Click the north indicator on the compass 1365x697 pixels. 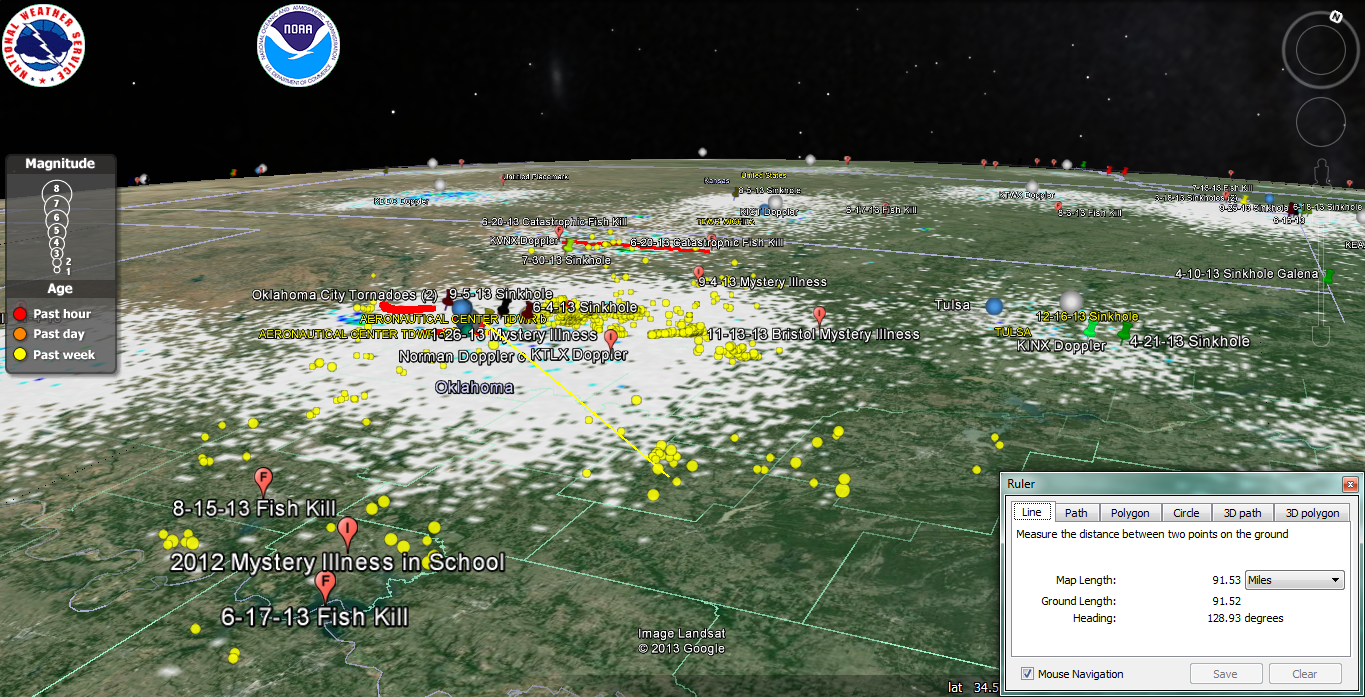pyautogui.click(x=1336, y=17)
